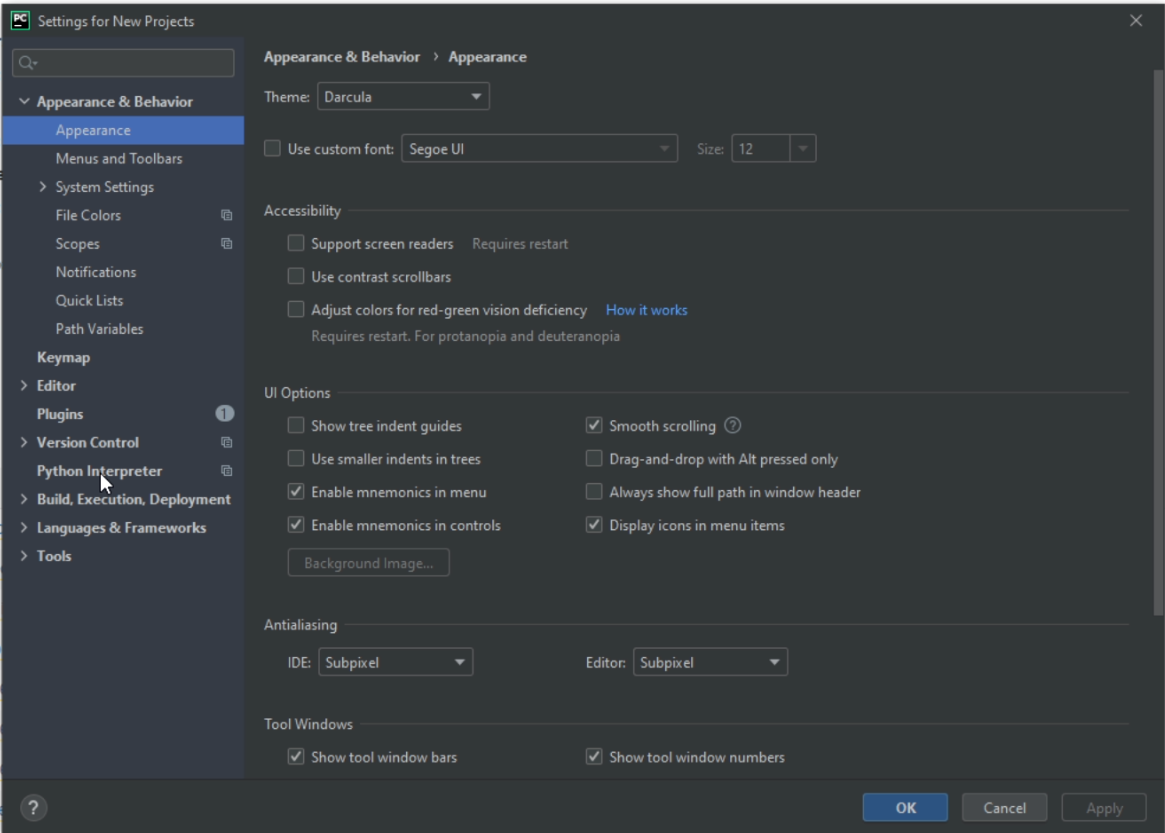Uncheck Display icons in menu items
Viewport: 1165px width, 833px height.
coord(594,525)
